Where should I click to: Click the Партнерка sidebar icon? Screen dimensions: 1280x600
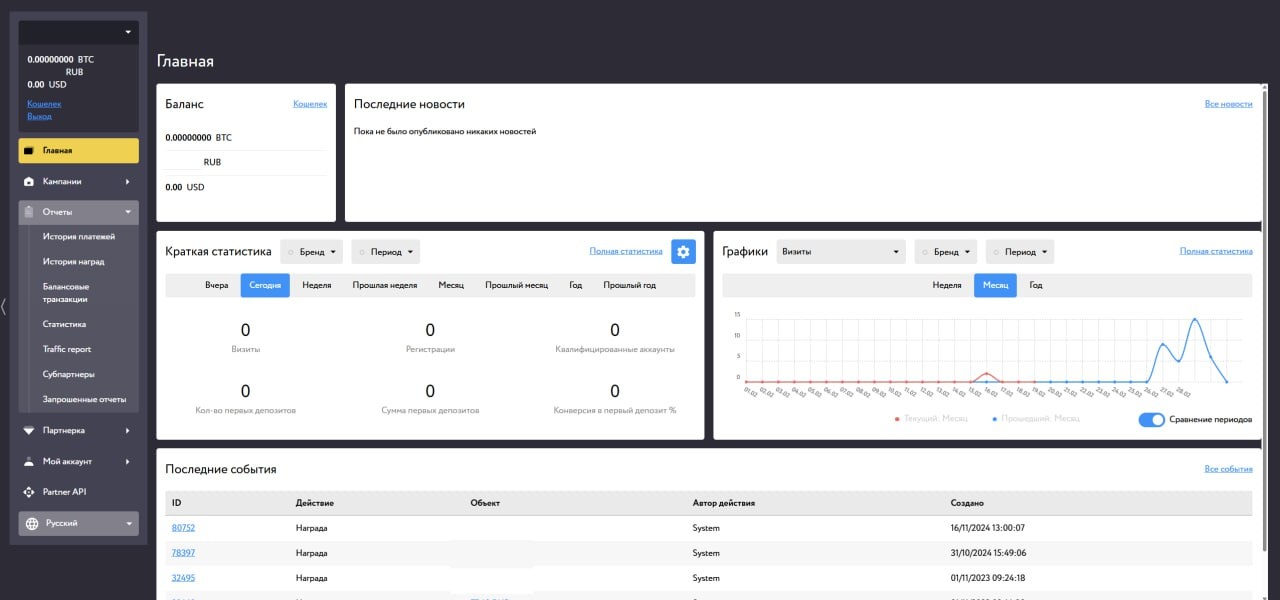point(29,430)
